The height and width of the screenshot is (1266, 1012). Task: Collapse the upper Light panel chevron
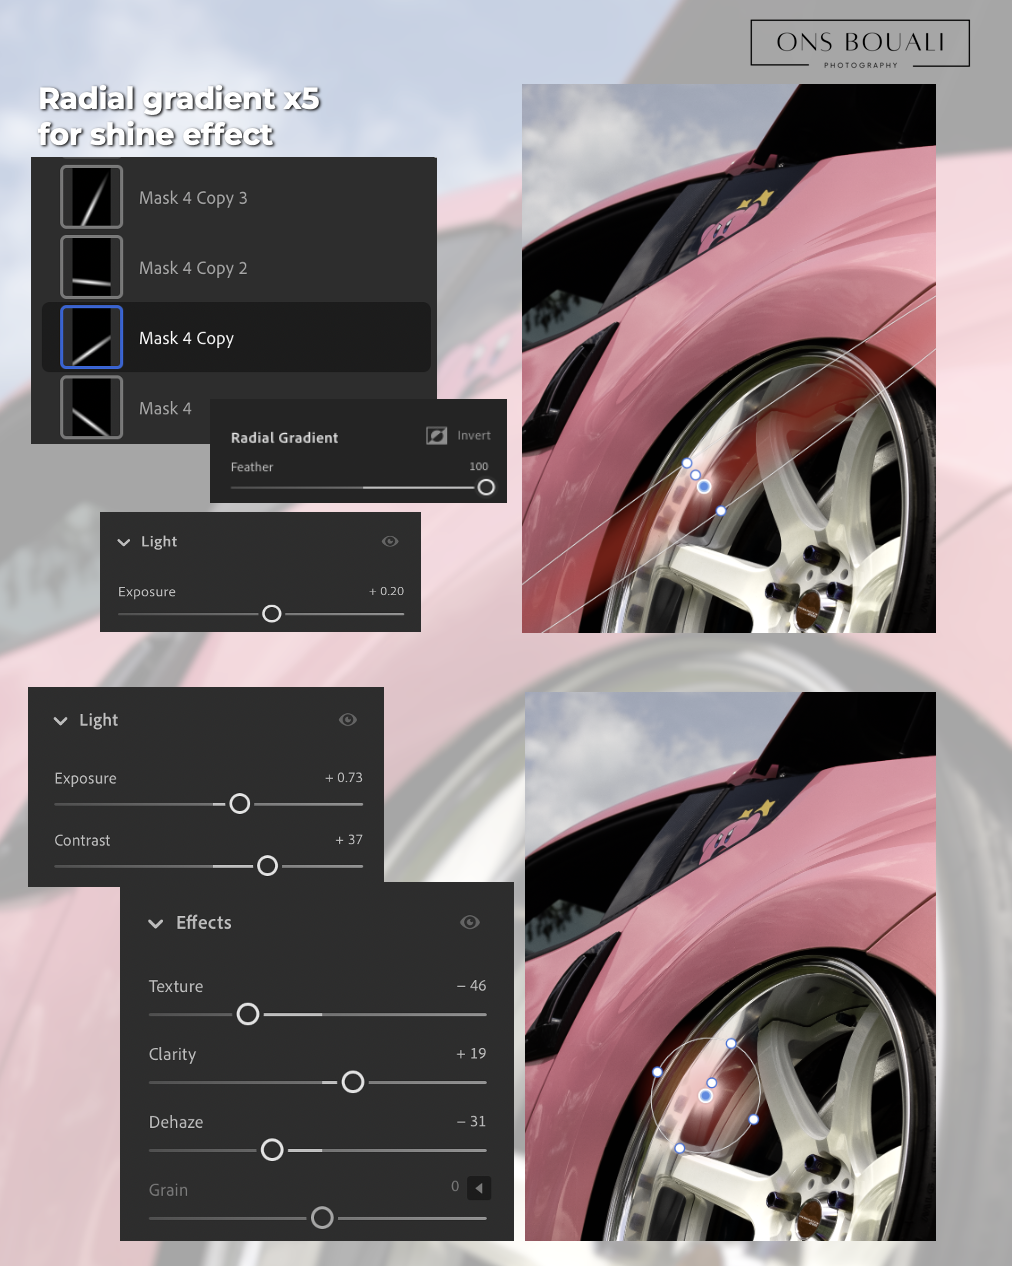pyautogui.click(x=124, y=542)
